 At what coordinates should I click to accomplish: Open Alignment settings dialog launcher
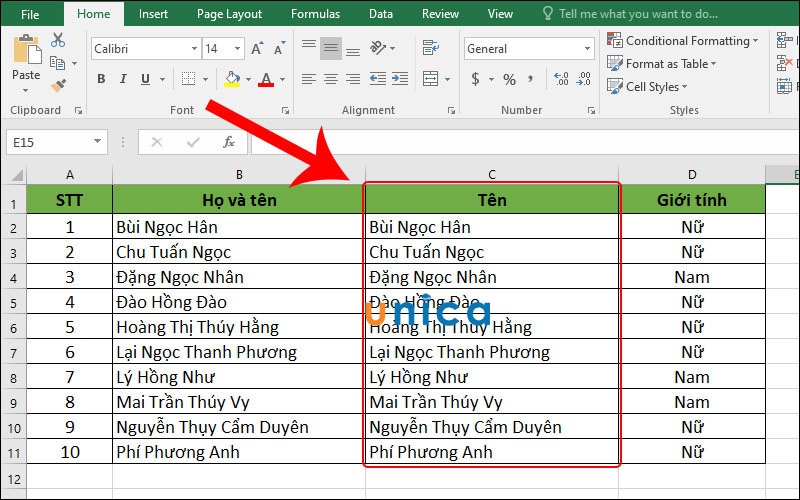click(x=451, y=110)
